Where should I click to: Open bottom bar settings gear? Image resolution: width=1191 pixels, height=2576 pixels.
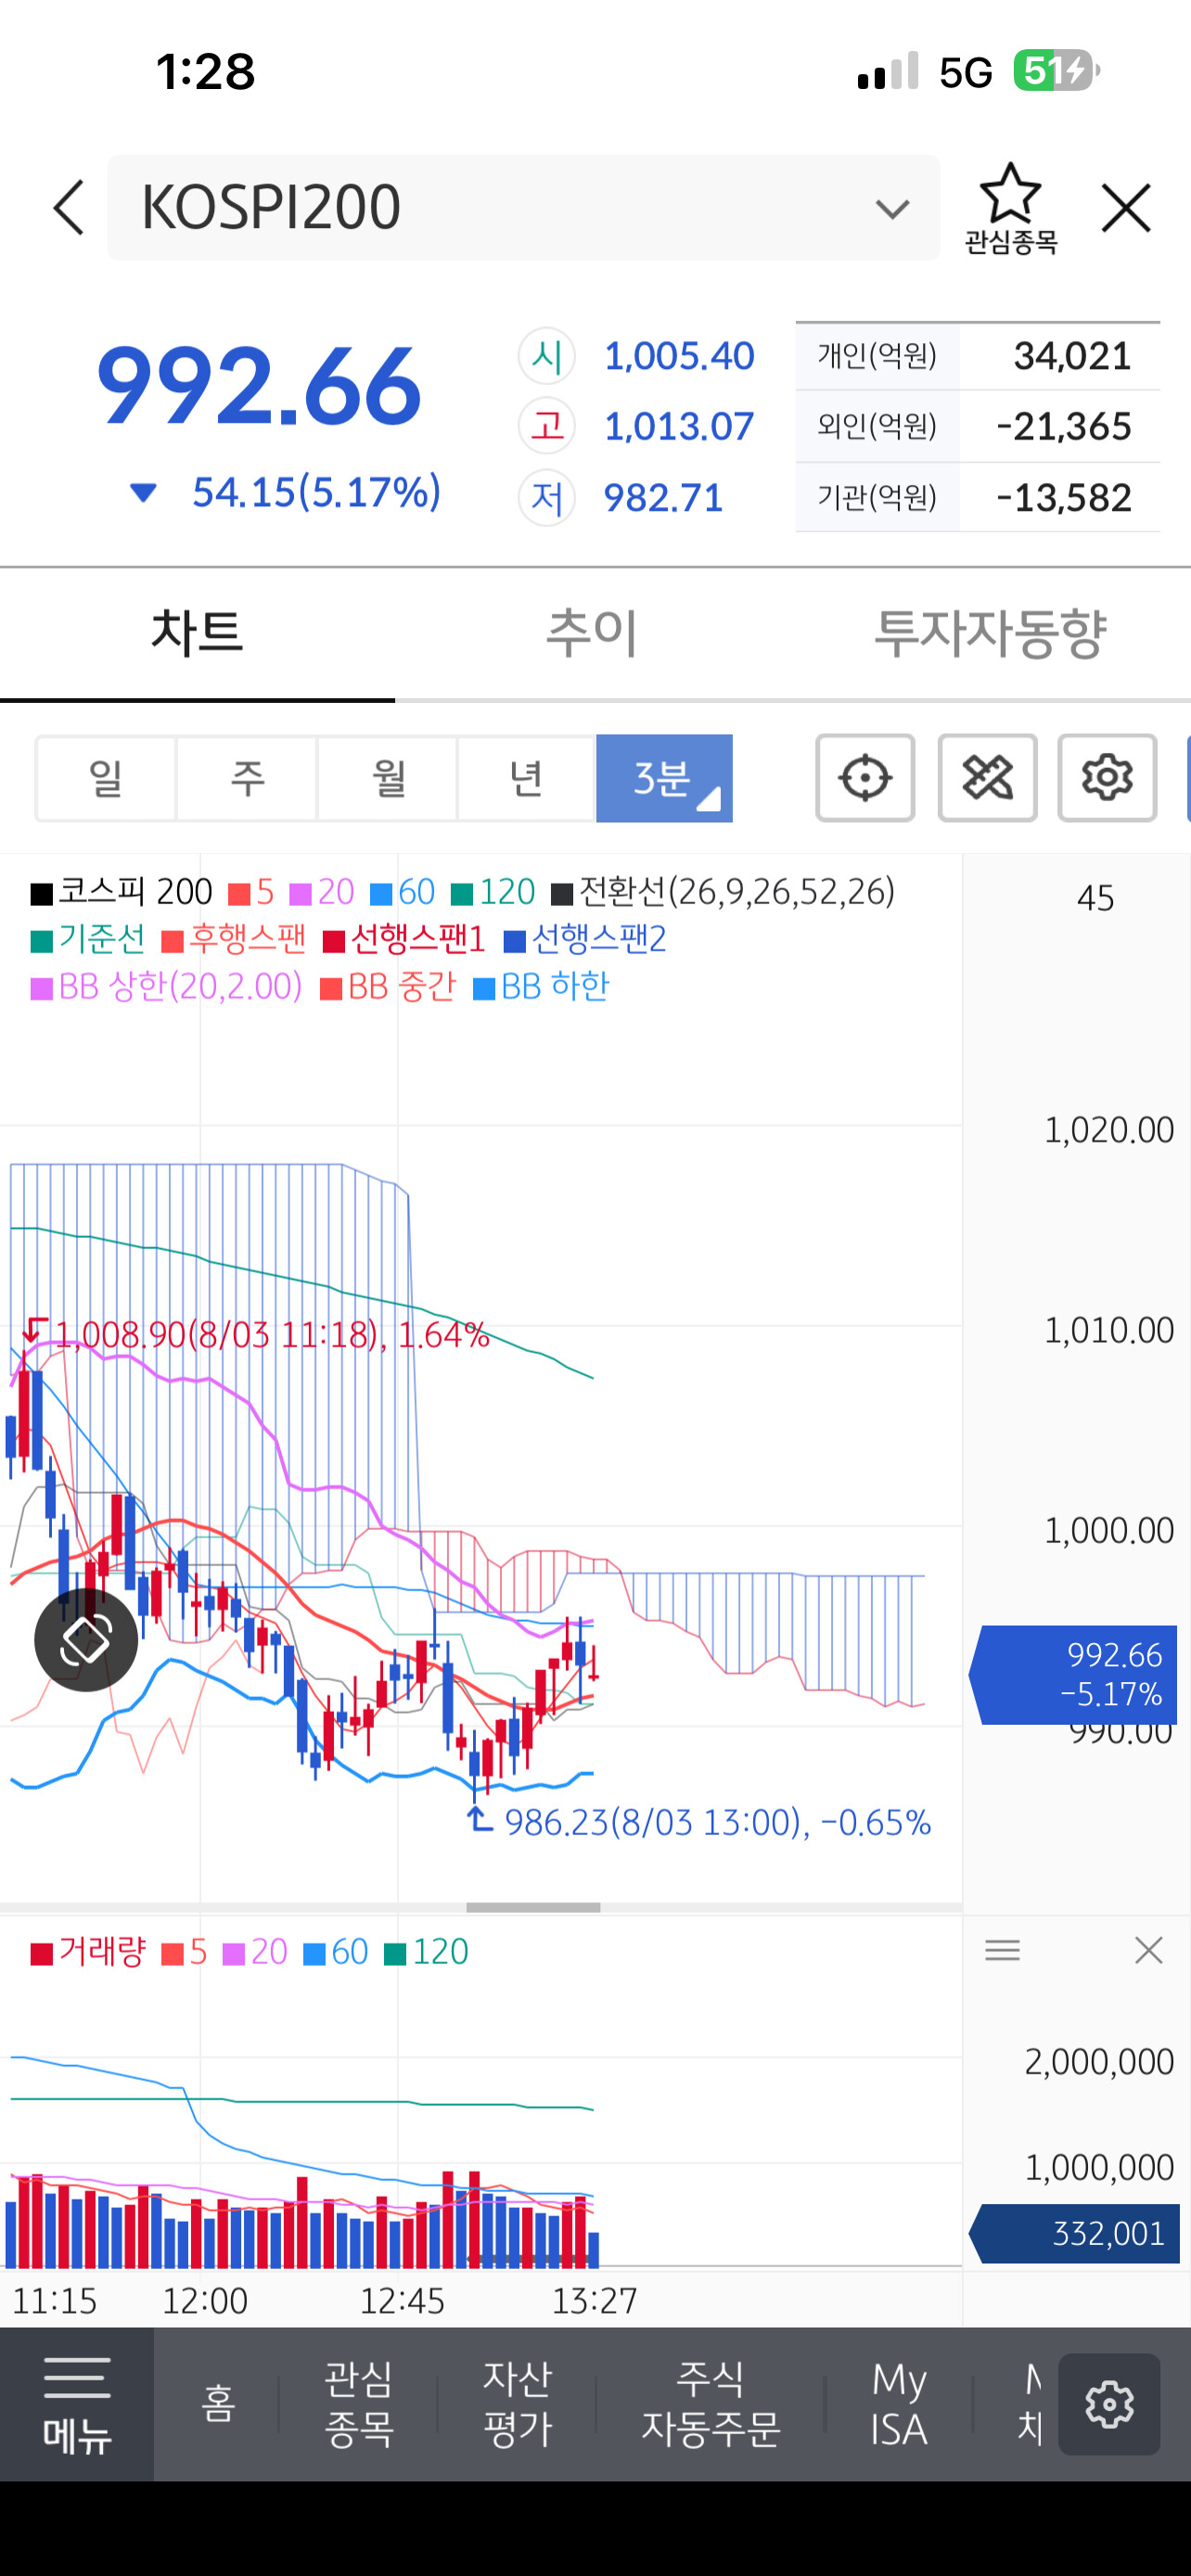[x=1109, y=2404]
